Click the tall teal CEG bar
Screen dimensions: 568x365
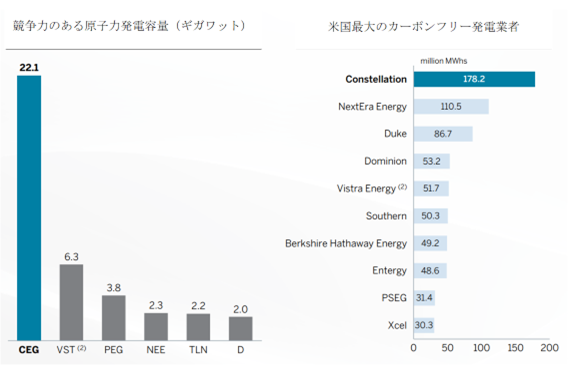coord(29,208)
